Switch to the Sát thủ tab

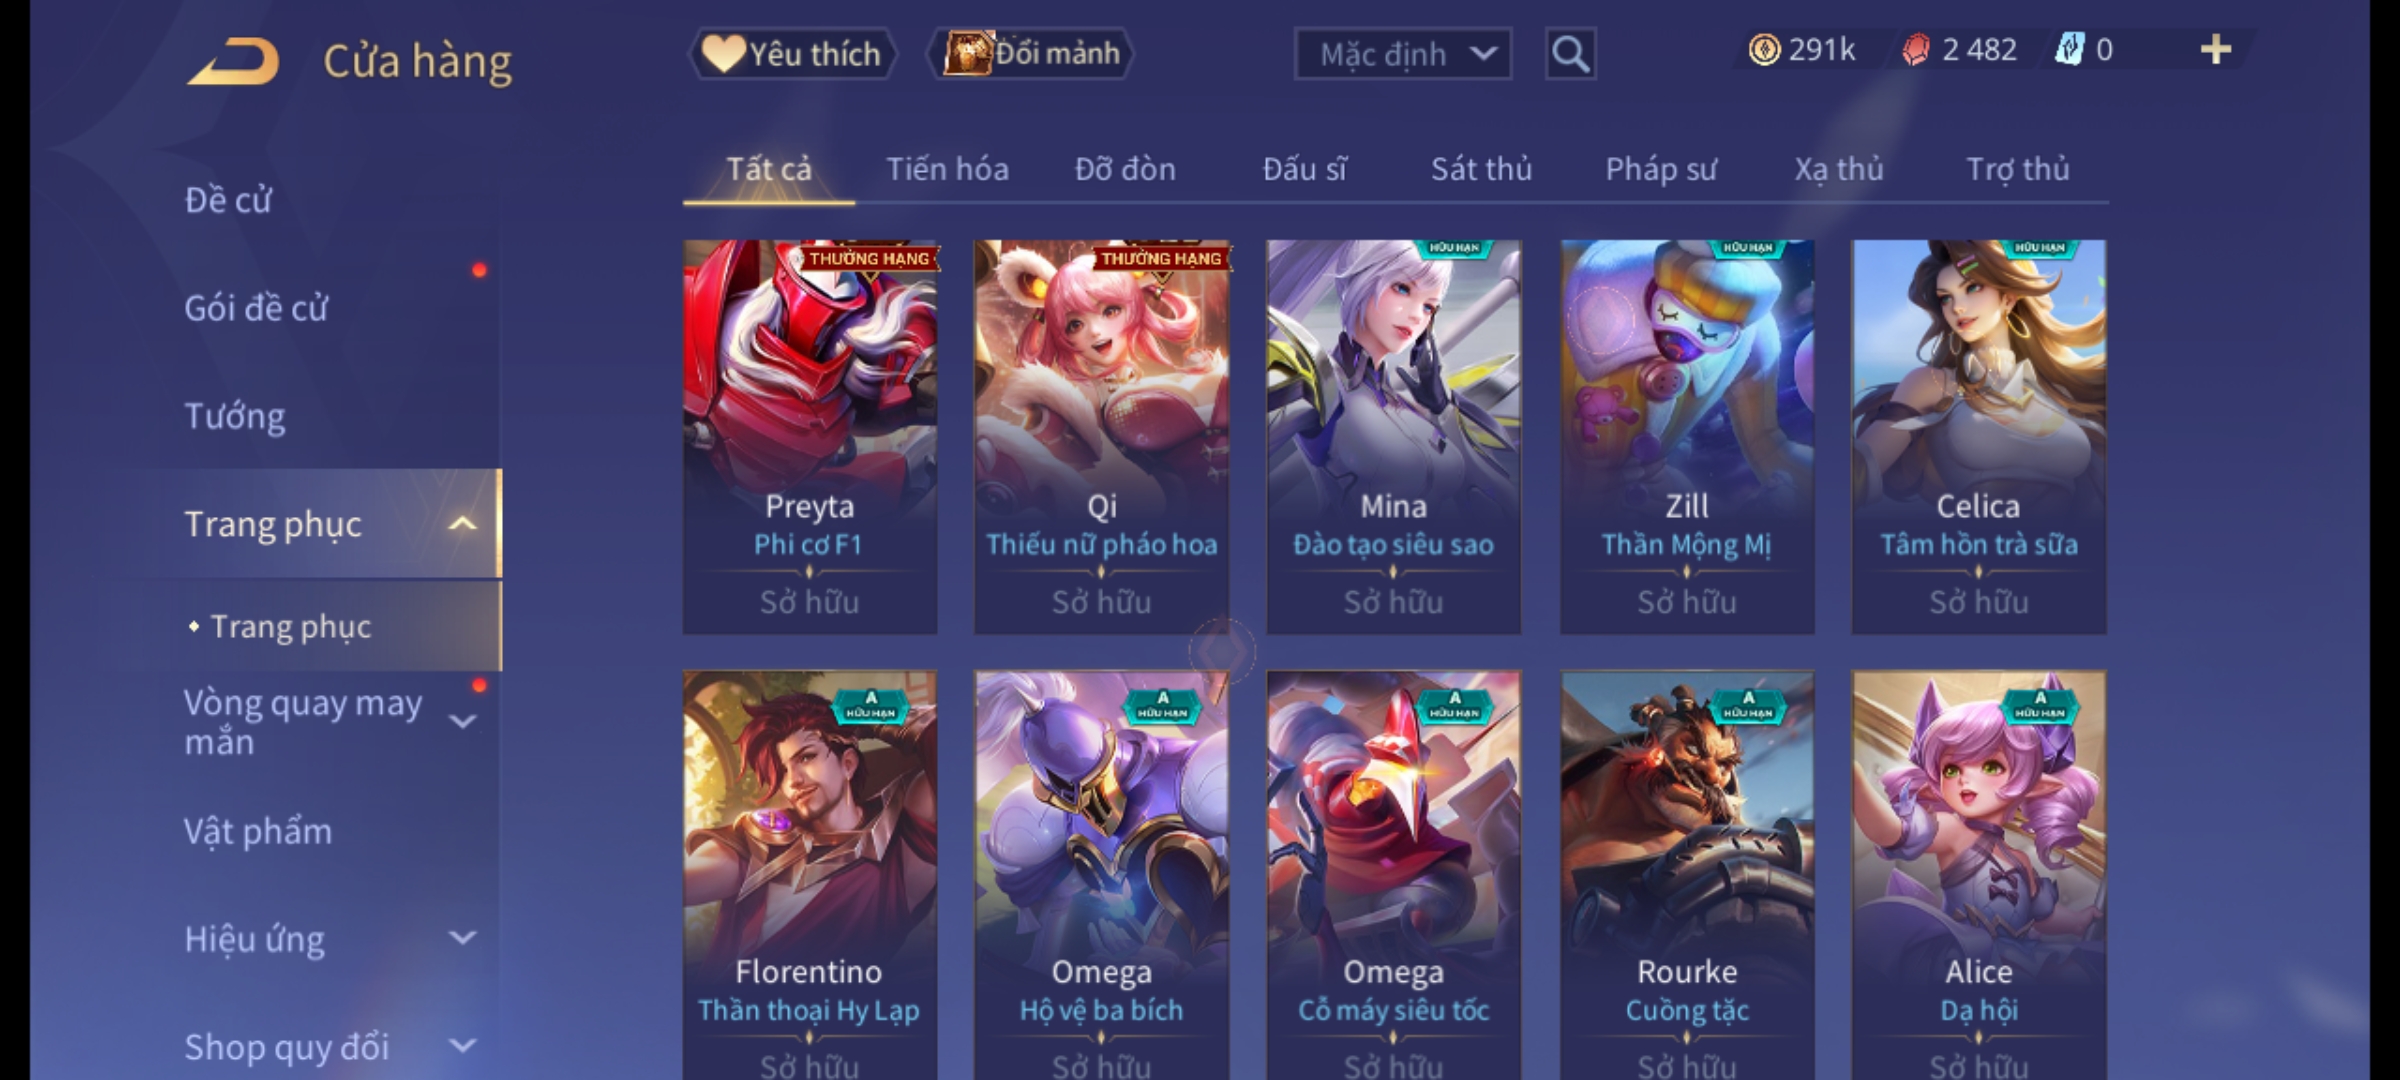point(1481,169)
